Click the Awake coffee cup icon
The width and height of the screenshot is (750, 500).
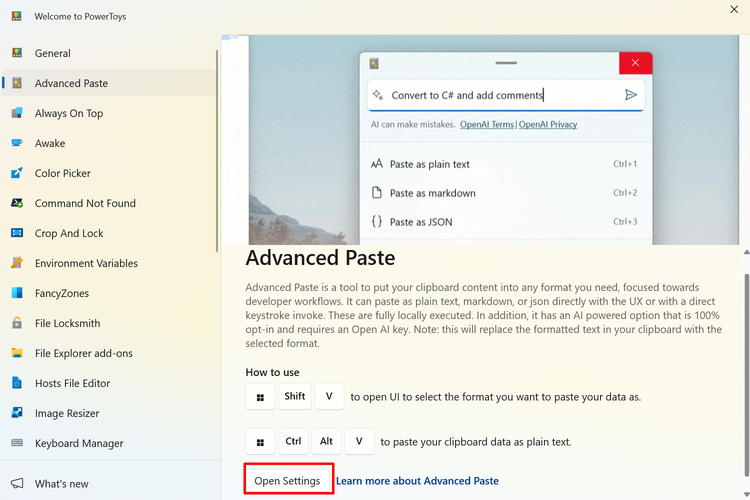(x=17, y=143)
